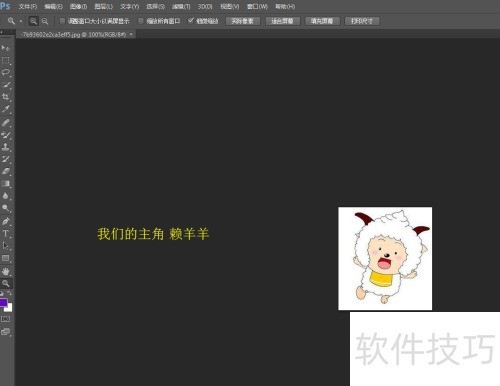
Task: Open the 文件(F) menu
Action: pos(28,7)
